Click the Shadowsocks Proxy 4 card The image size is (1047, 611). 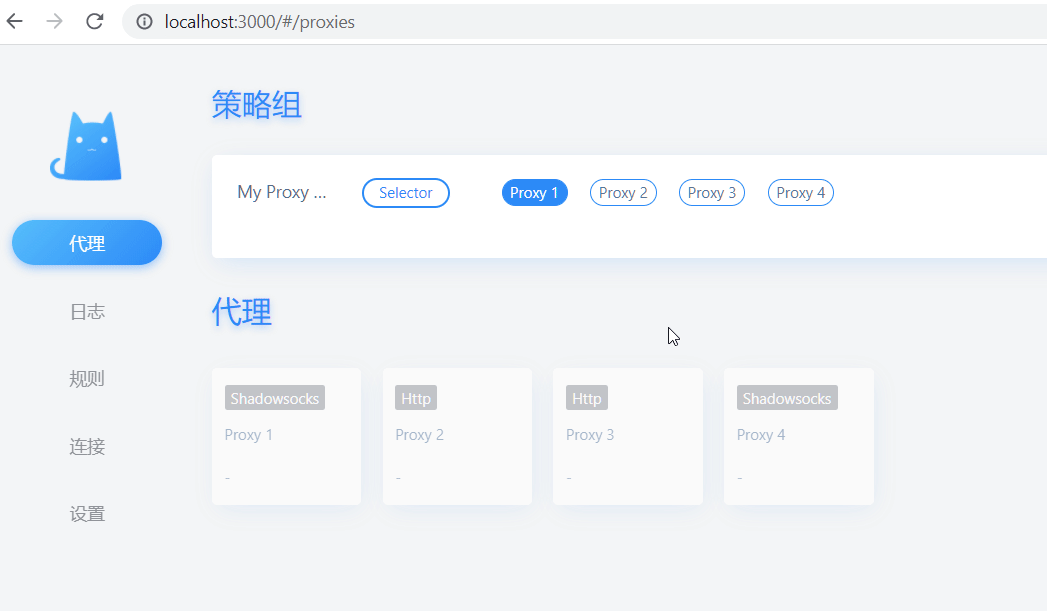(x=799, y=436)
